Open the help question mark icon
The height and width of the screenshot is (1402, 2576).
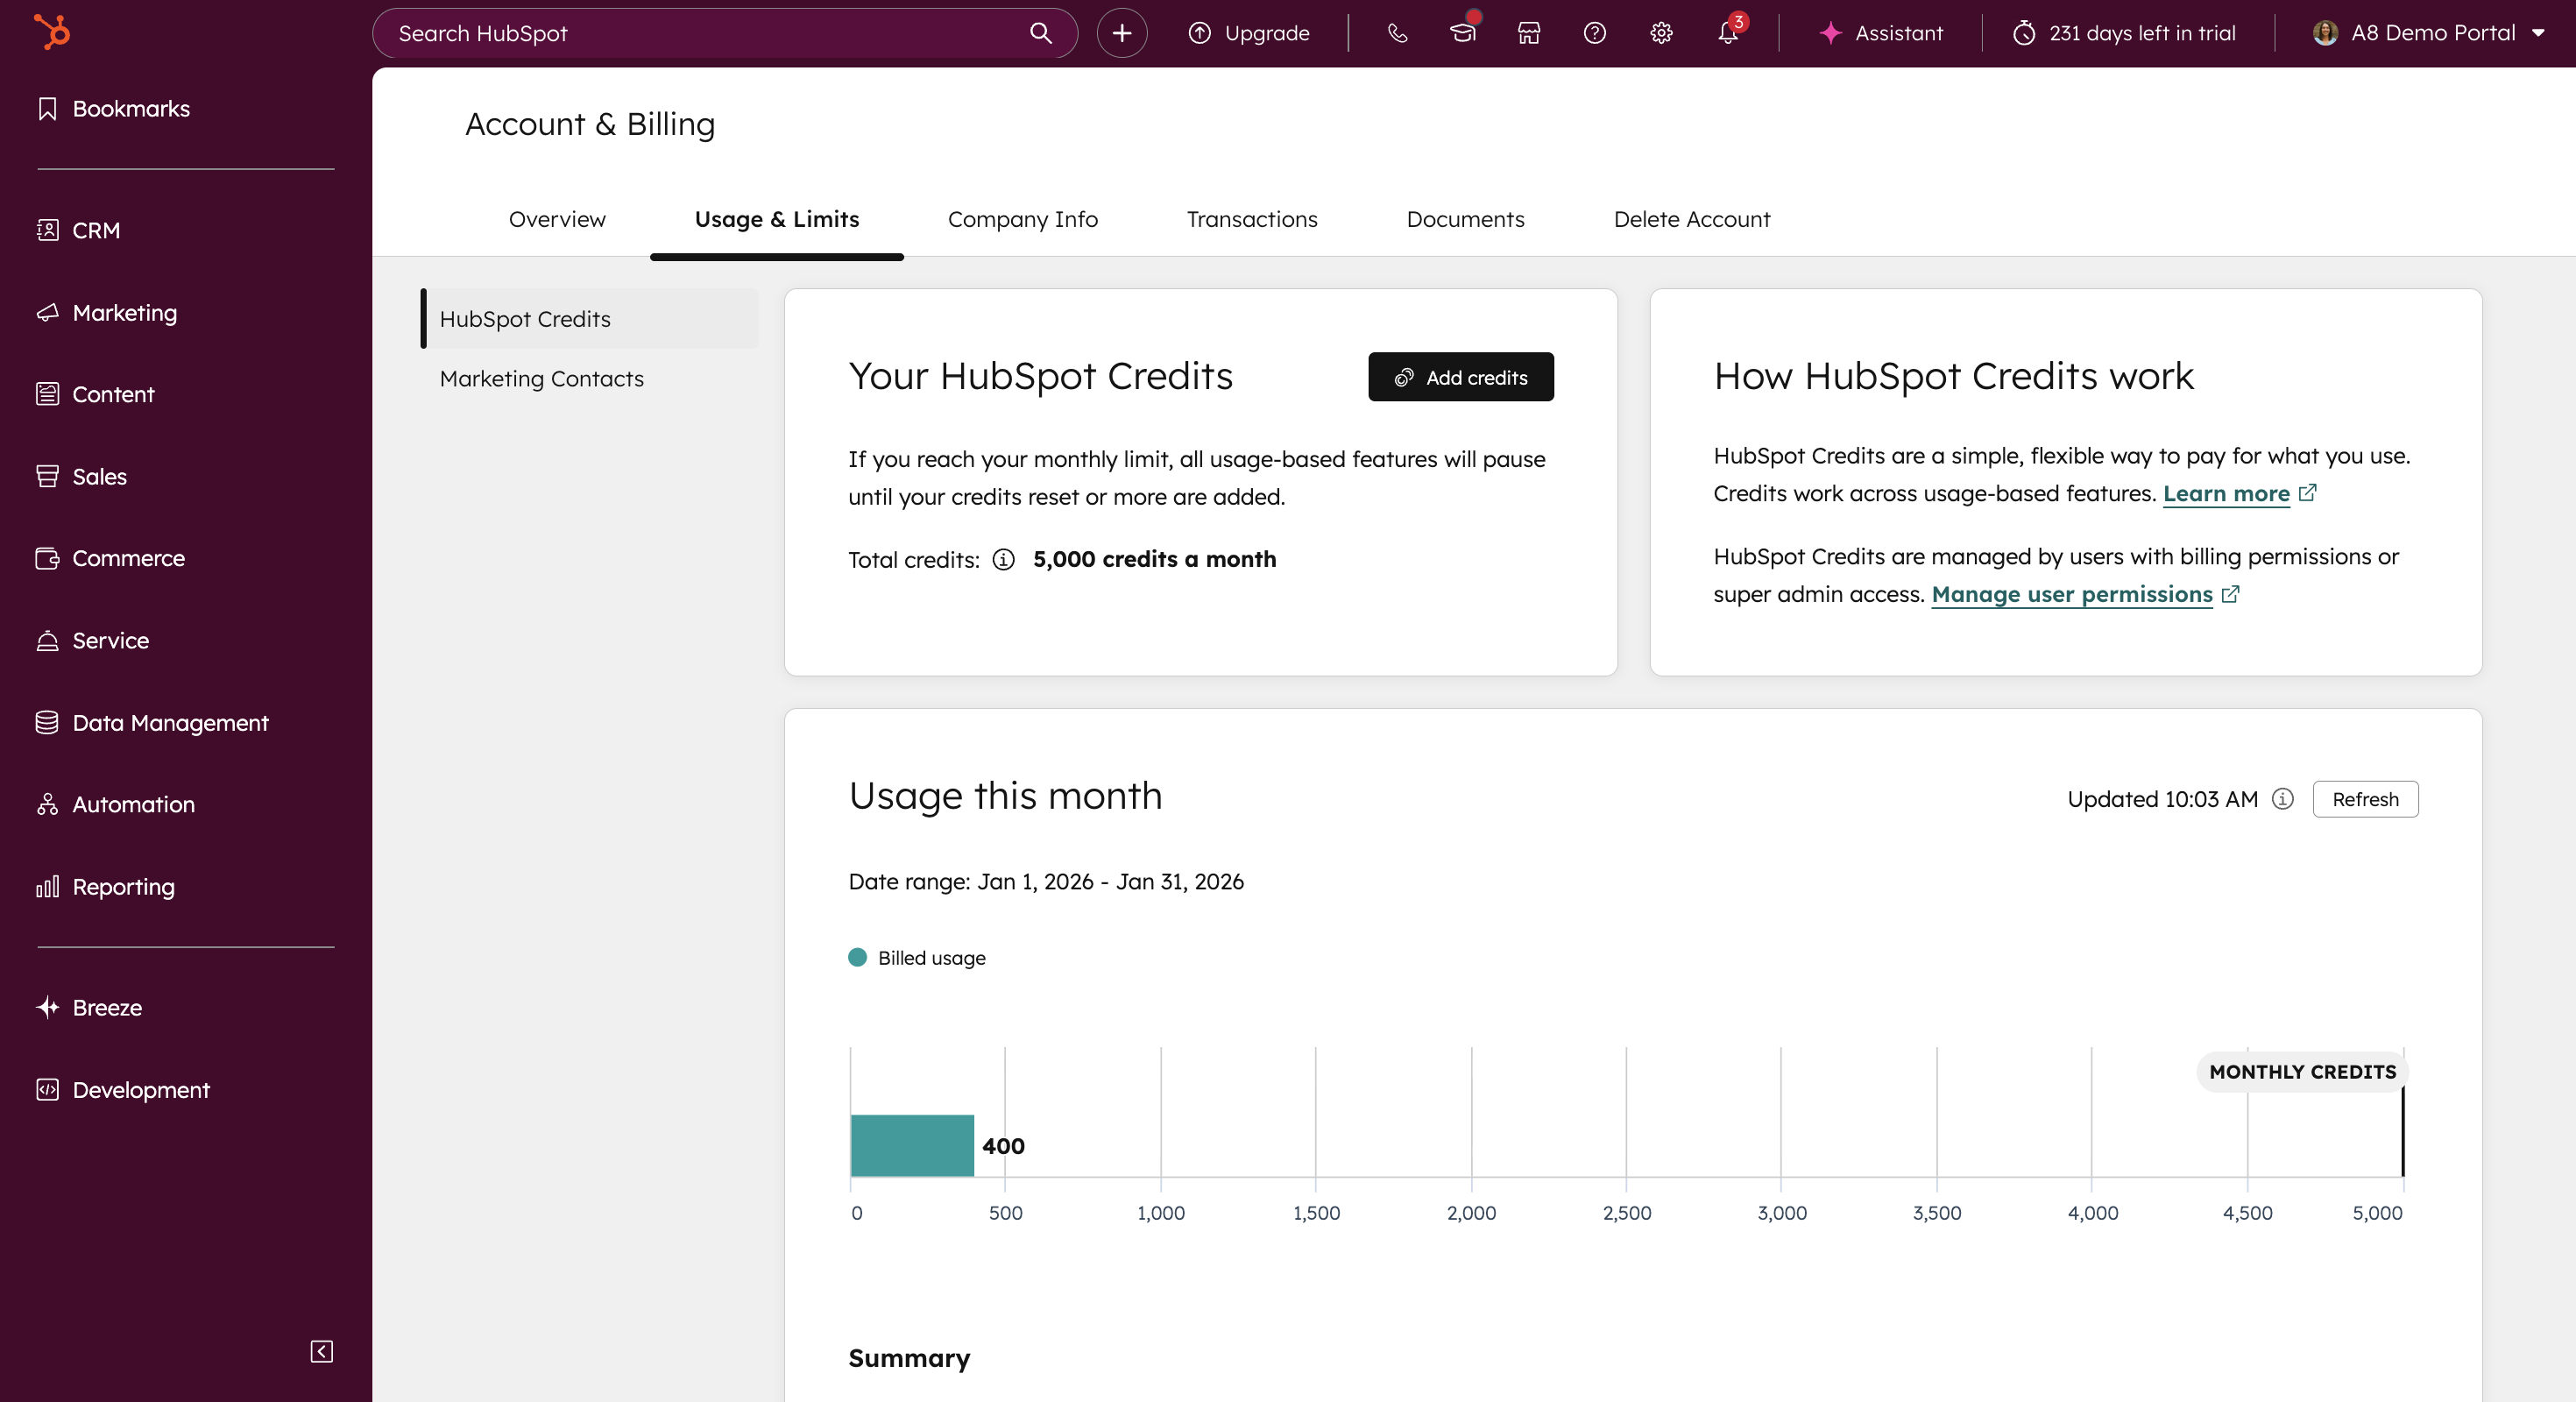pyautogui.click(x=1594, y=33)
